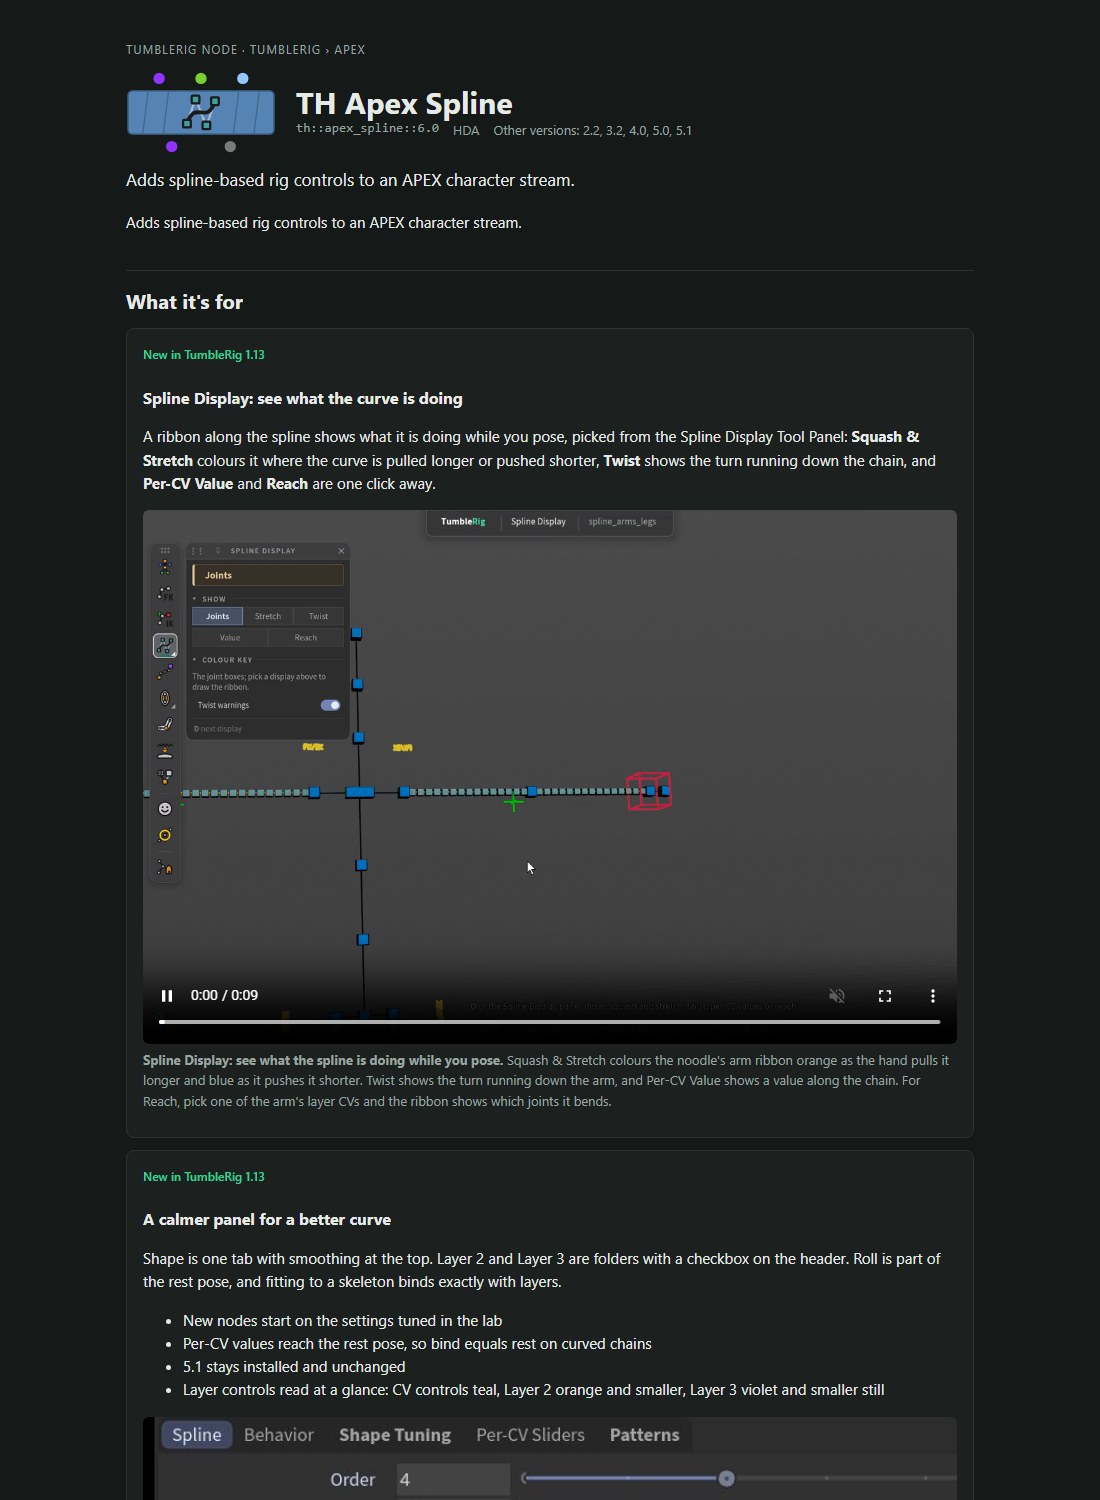Open video more options menu
The image size is (1100, 1500).
coord(933,995)
